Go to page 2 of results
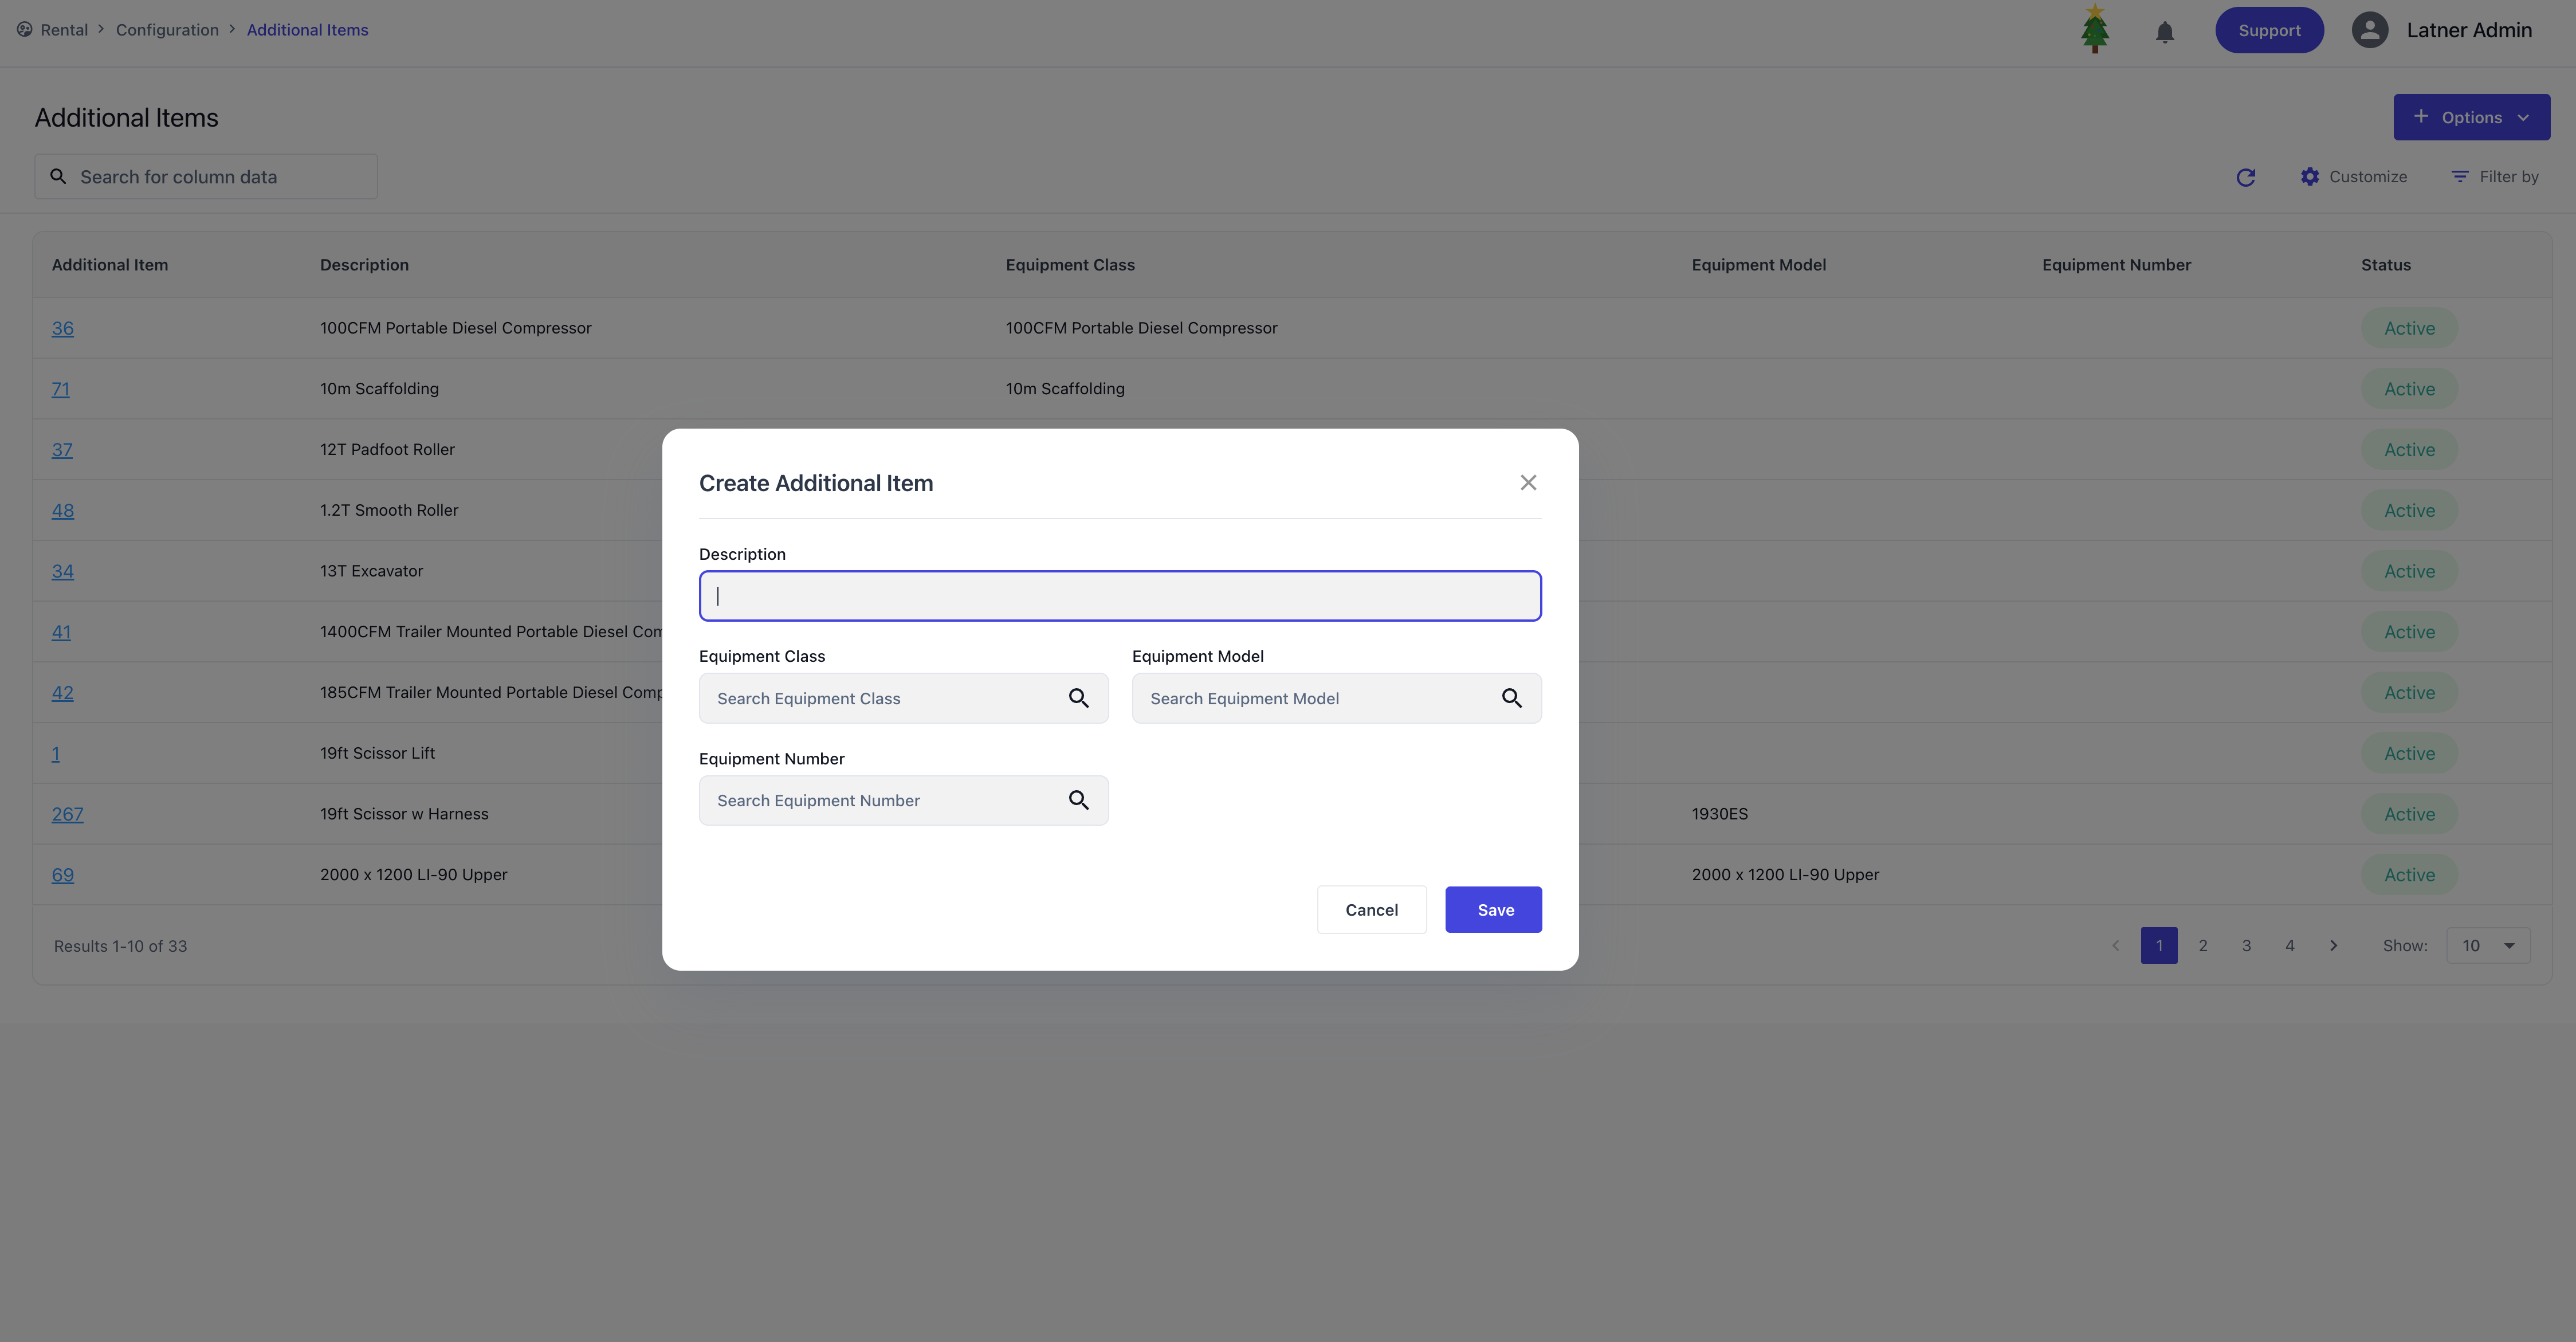The width and height of the screenshot is (2576, 1342). 2202,945
